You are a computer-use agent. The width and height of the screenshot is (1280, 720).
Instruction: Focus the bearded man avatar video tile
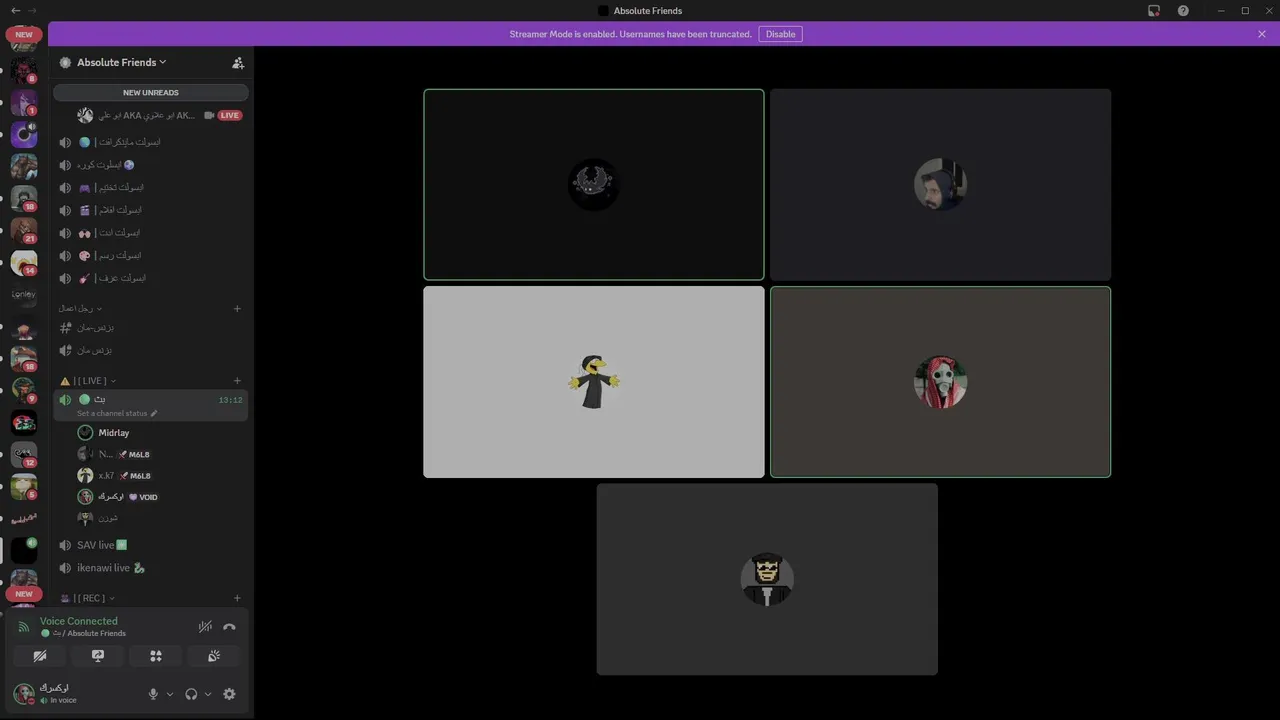[x=940, y=185]
